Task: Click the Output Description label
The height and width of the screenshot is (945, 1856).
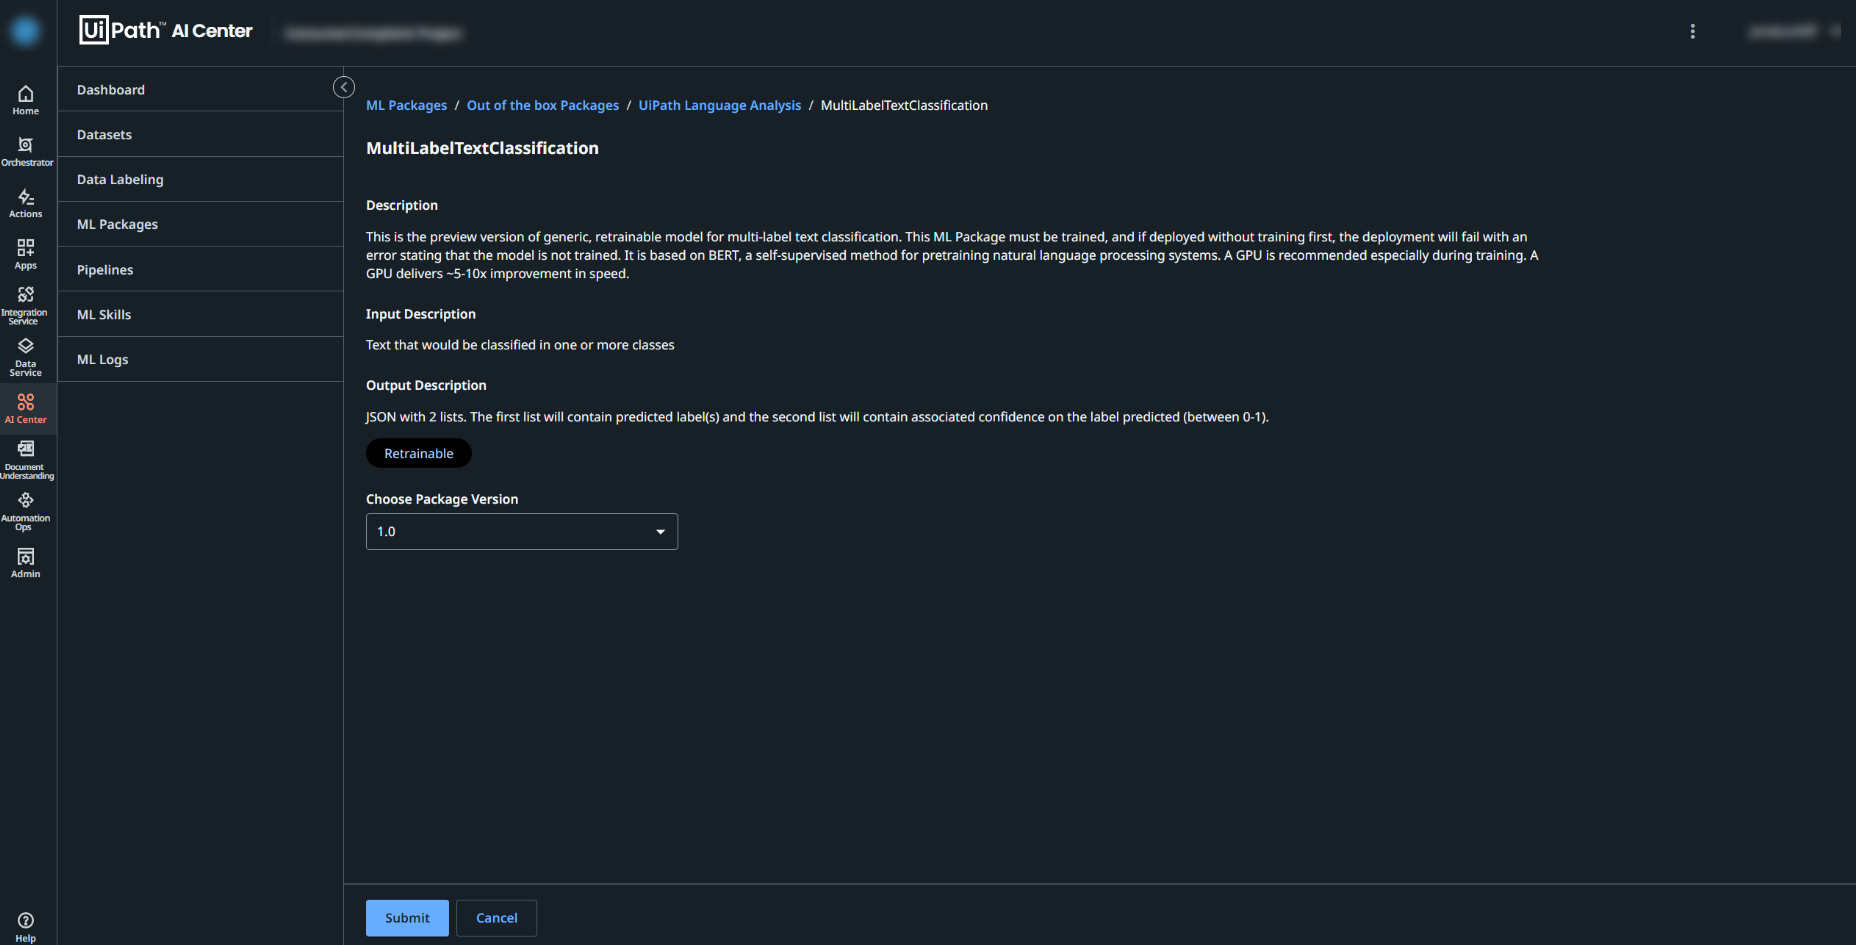Action: (426, 385)
